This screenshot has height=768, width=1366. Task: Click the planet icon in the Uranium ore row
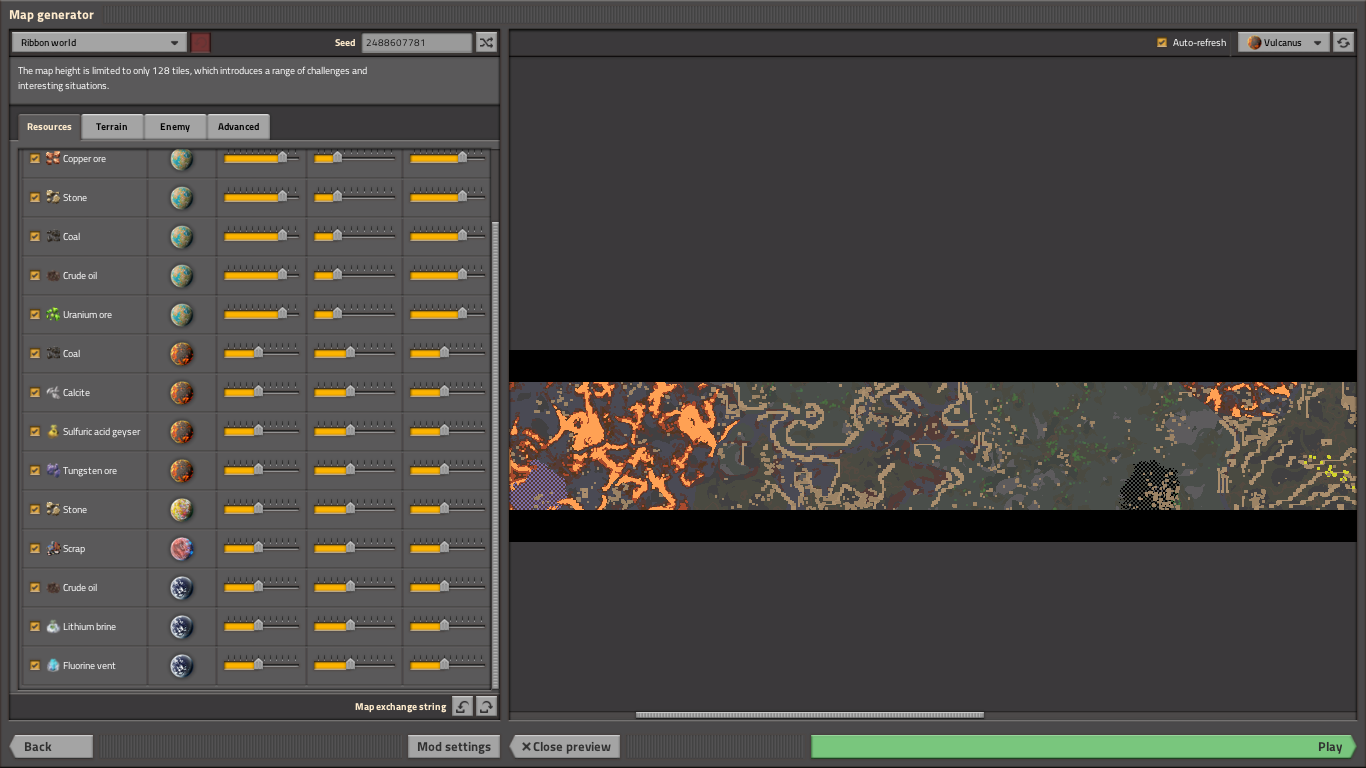coord(181,315)
